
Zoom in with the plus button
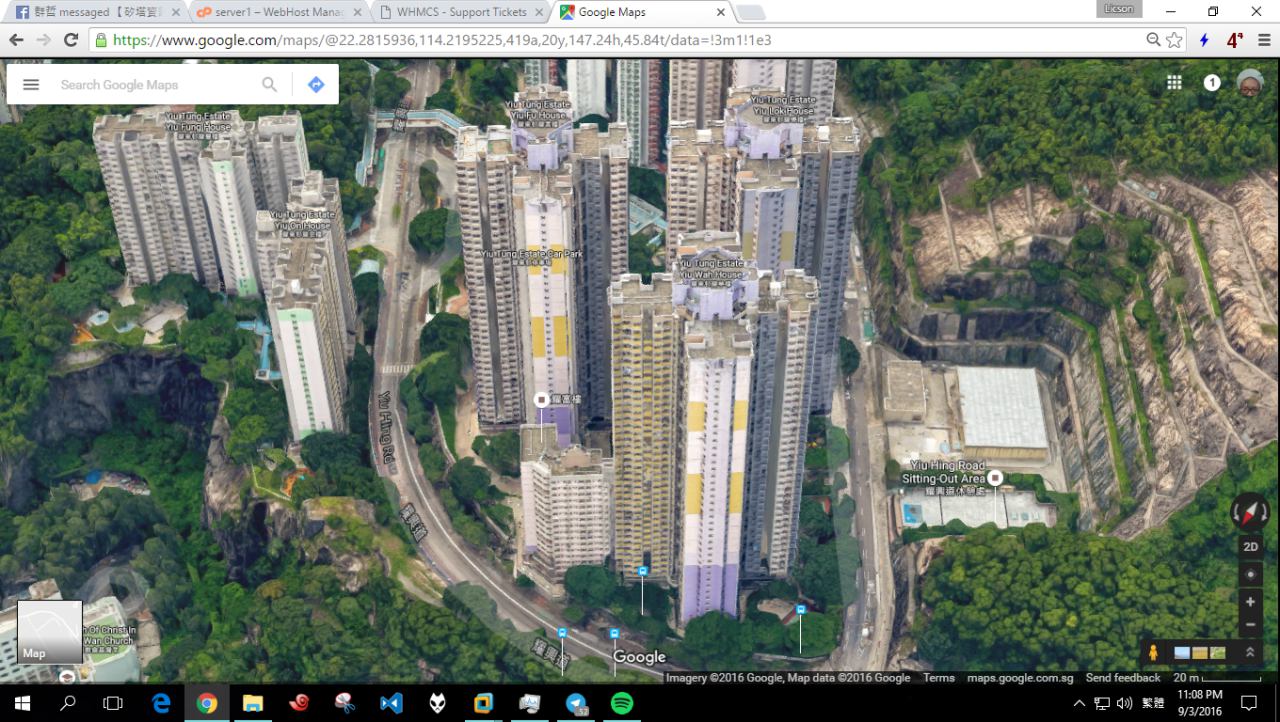(1250, 602)
